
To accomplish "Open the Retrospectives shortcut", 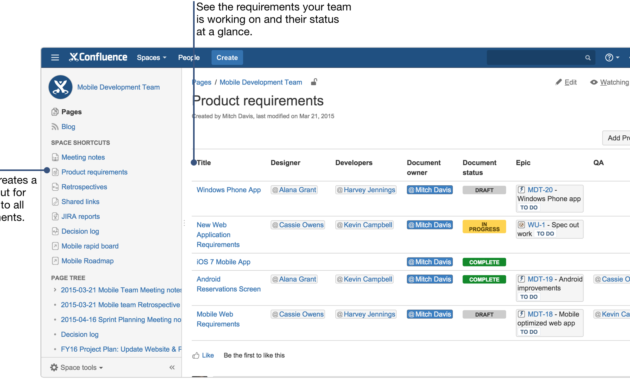I will [x=84, y=187].
